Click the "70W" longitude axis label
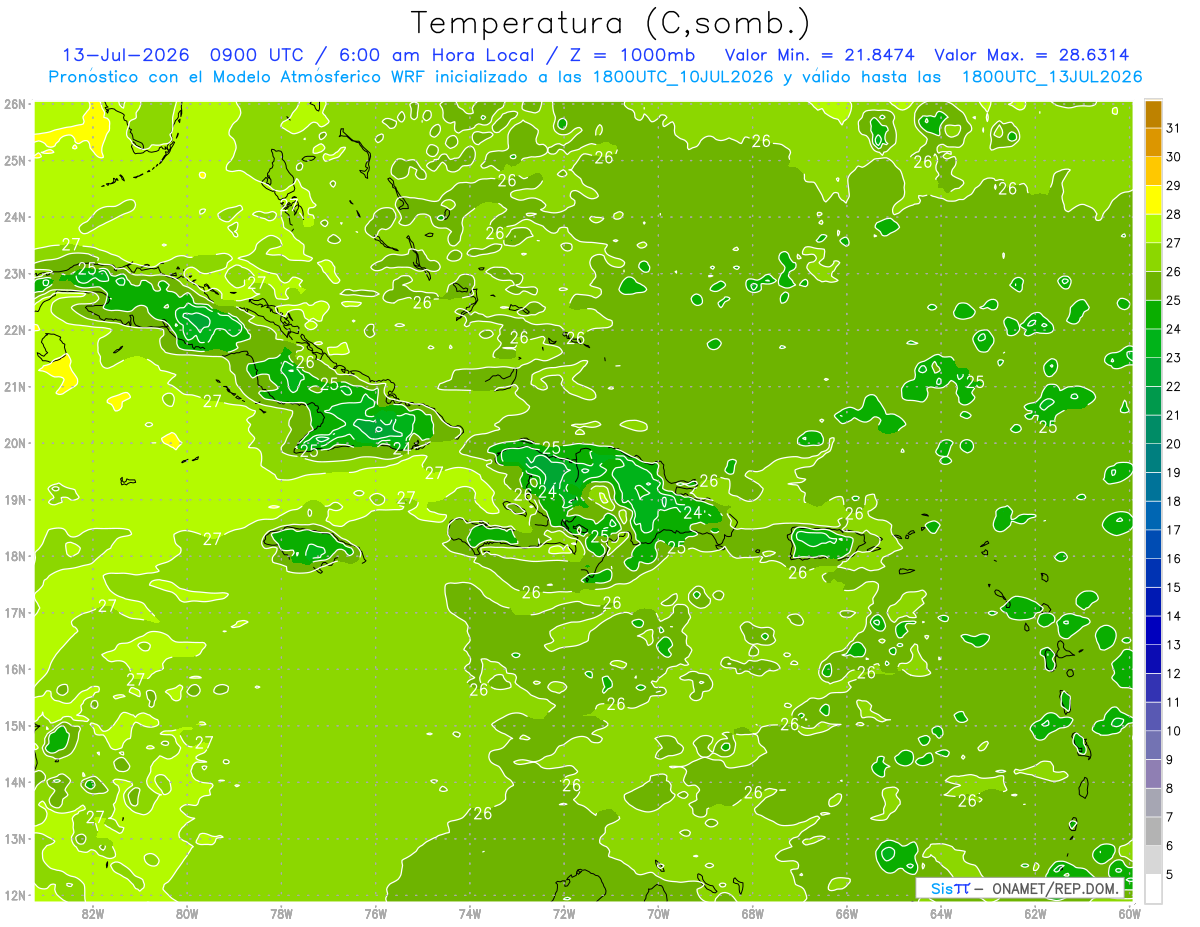This screenshot has height=927, width=1200. click(x=658, y=913)
